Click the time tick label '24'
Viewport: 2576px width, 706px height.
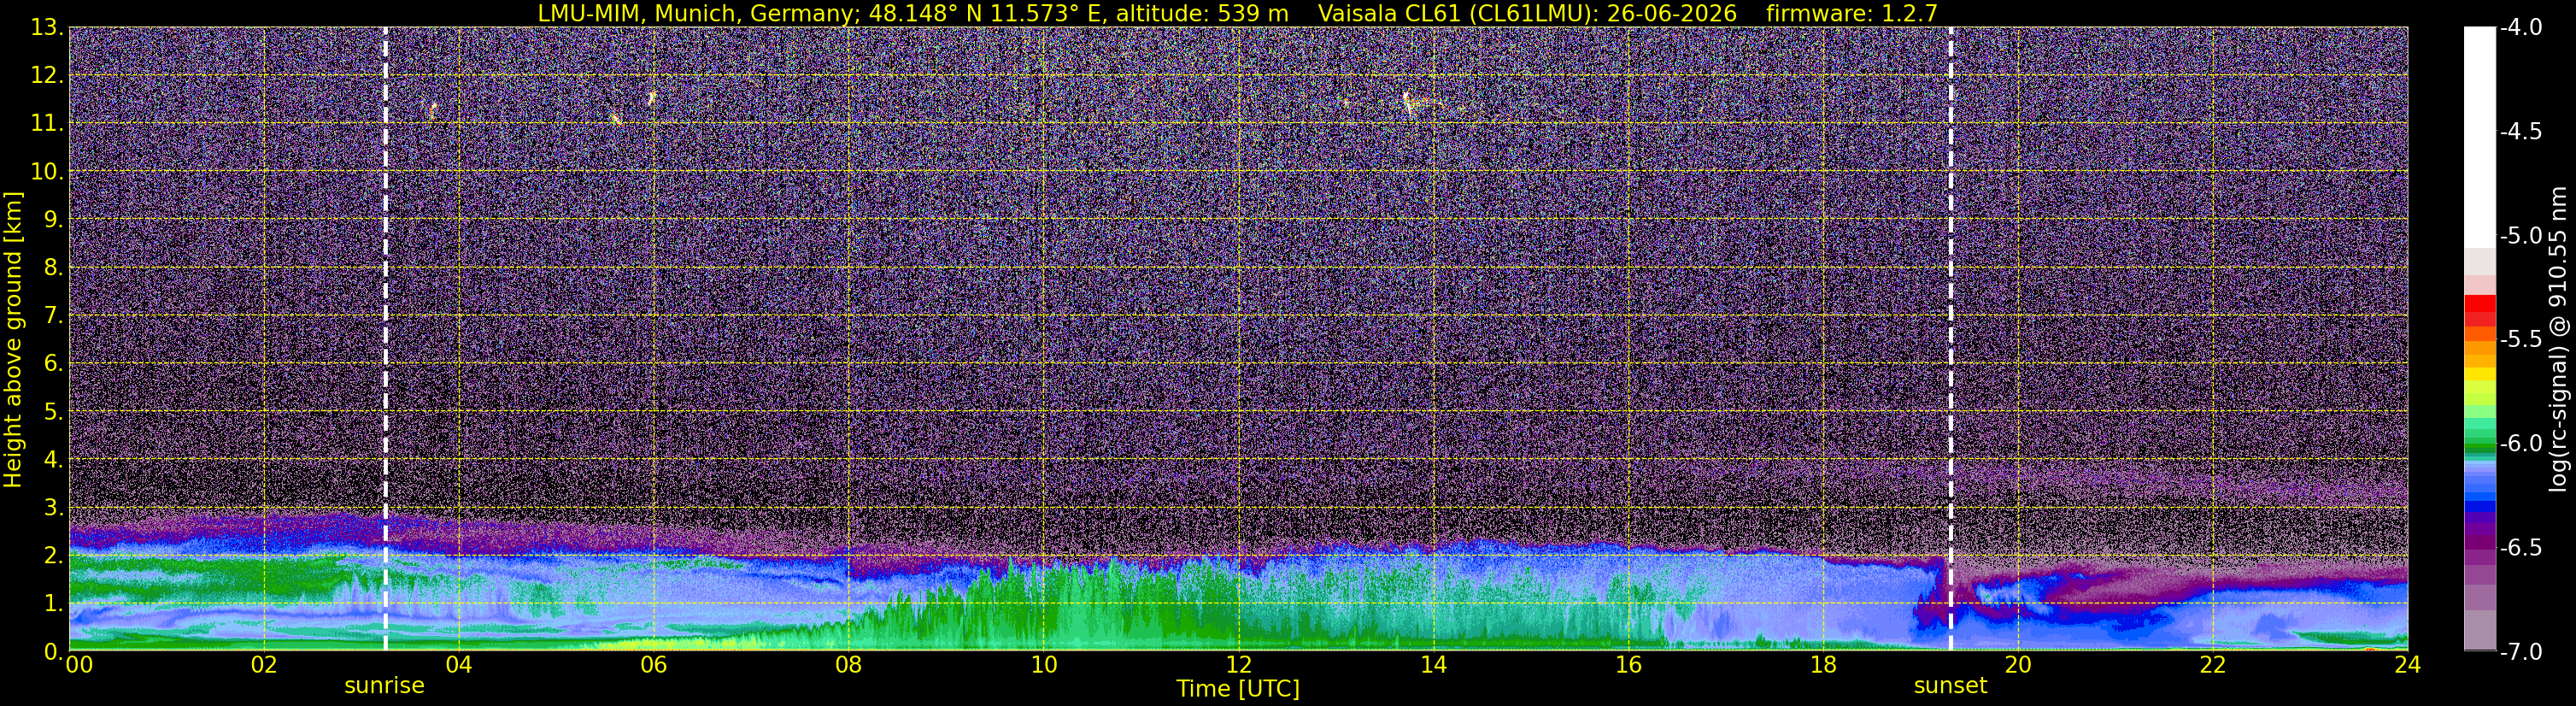(2407, 665)
